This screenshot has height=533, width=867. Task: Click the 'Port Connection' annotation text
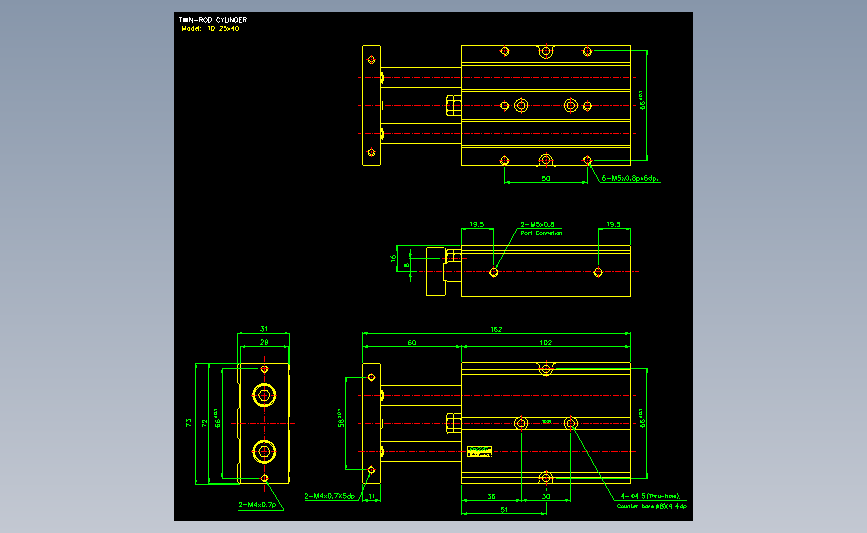click(541, 233)
